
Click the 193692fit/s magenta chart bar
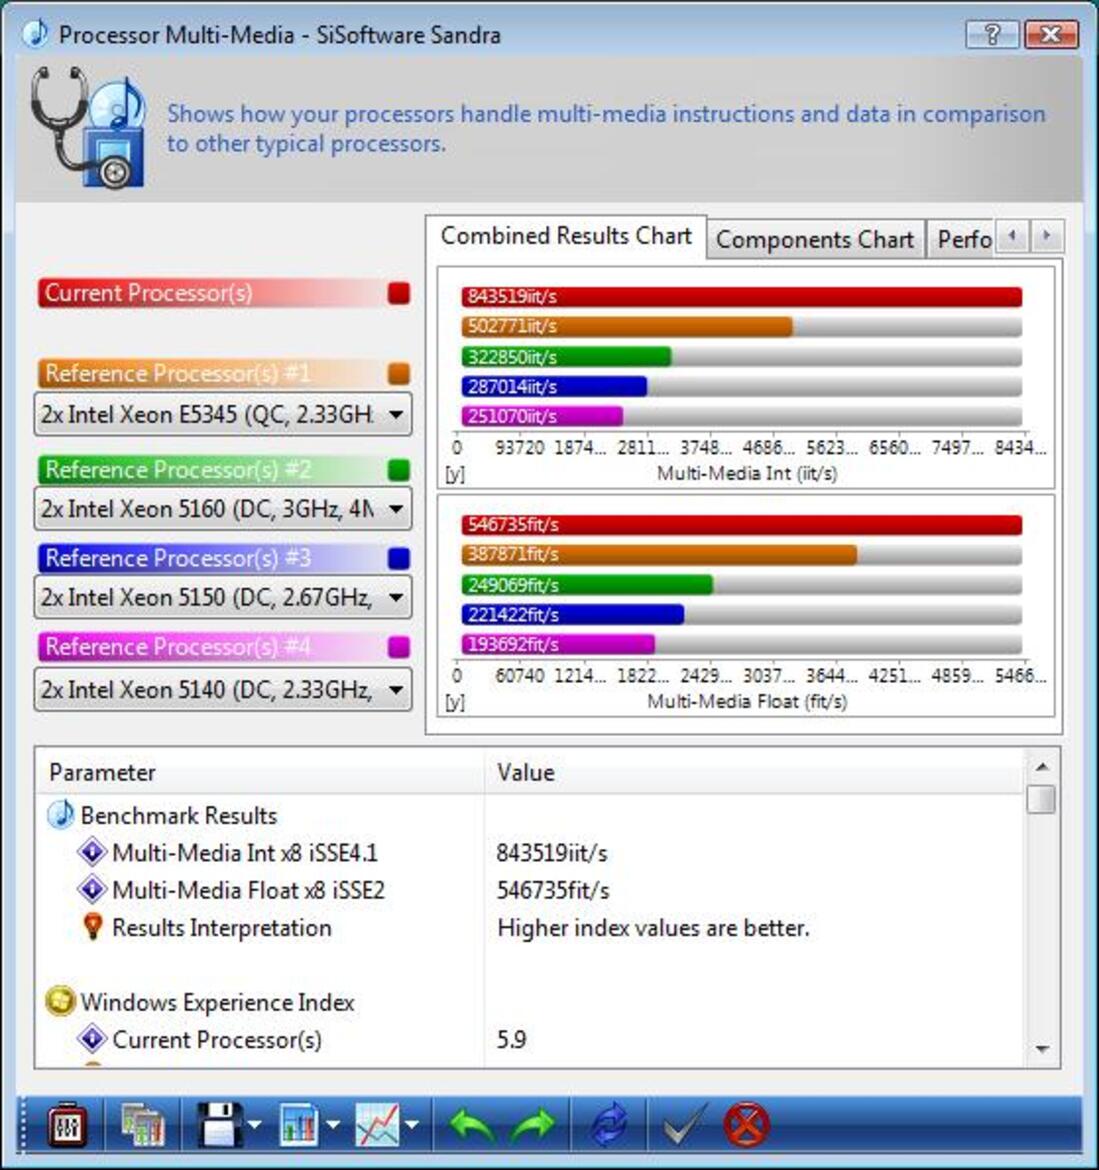click(x=558, y=644)
